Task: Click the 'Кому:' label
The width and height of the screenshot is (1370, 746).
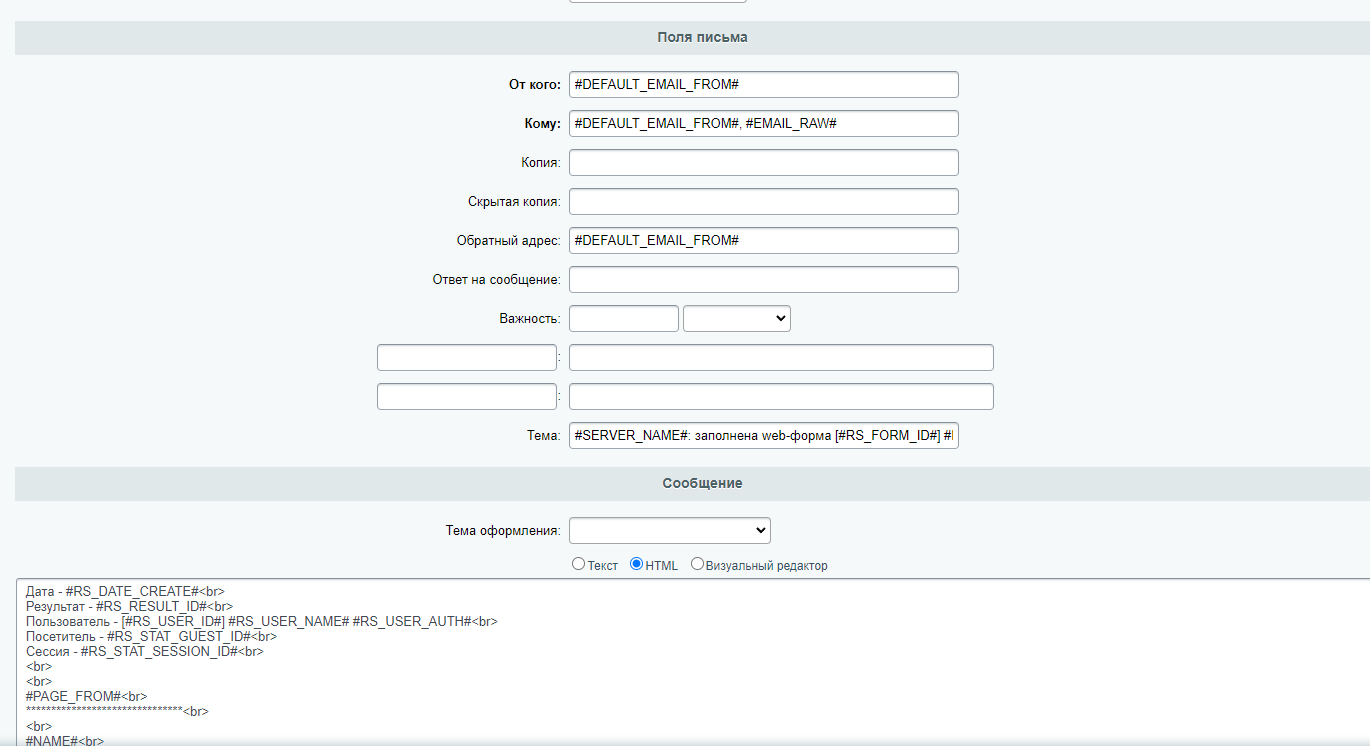Action: pyautogui.click(x=543, y=124)
